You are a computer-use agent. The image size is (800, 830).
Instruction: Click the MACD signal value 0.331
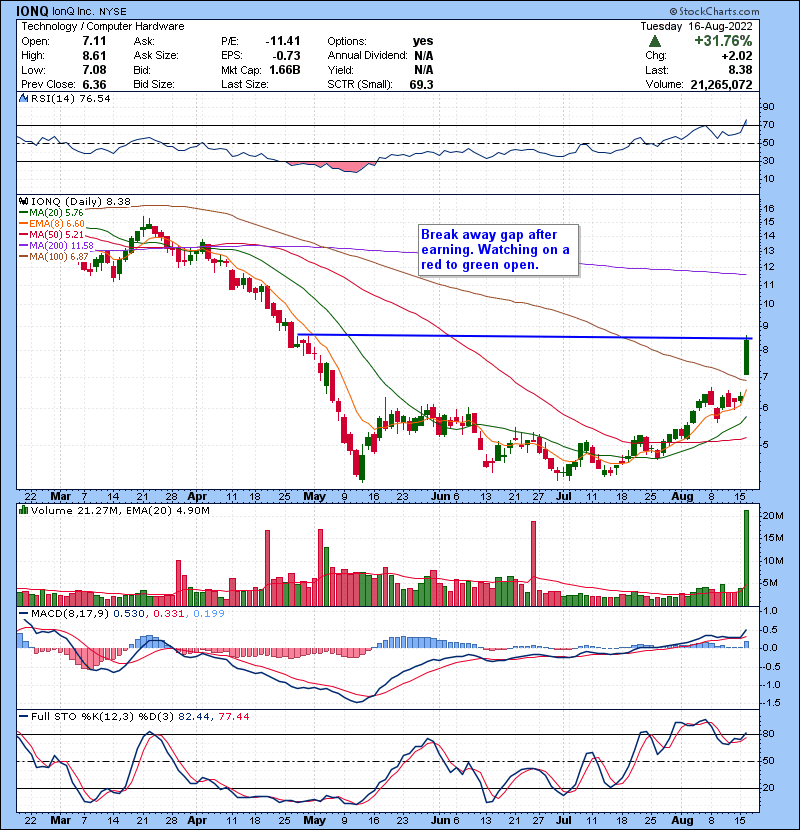(168, 614)
